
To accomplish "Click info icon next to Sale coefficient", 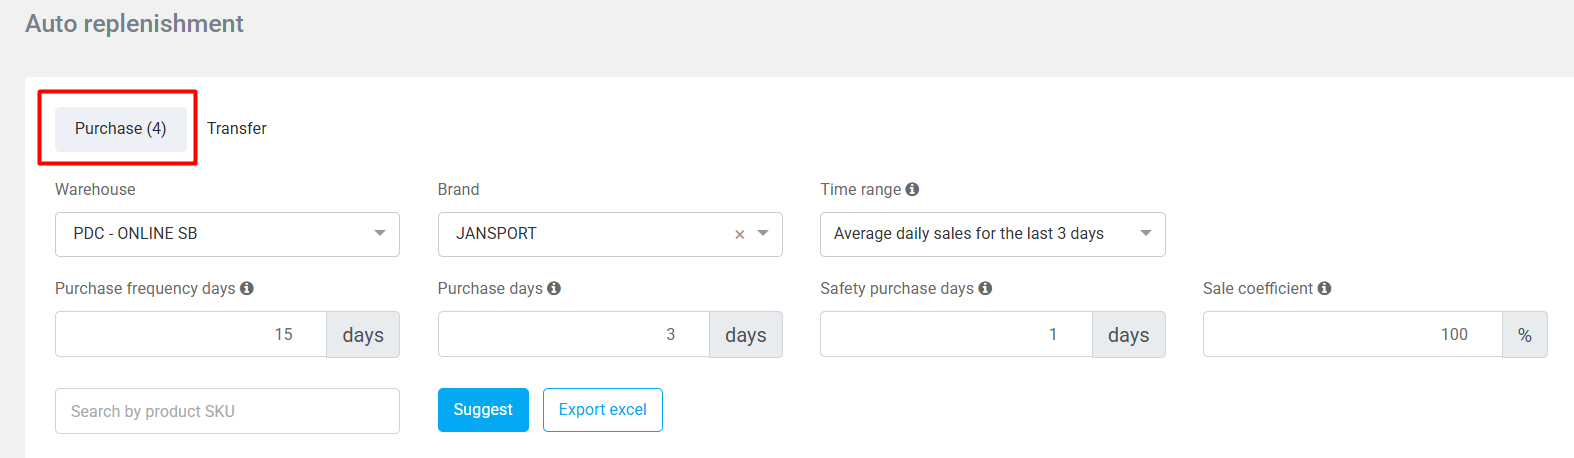I will pos(1324,288).
